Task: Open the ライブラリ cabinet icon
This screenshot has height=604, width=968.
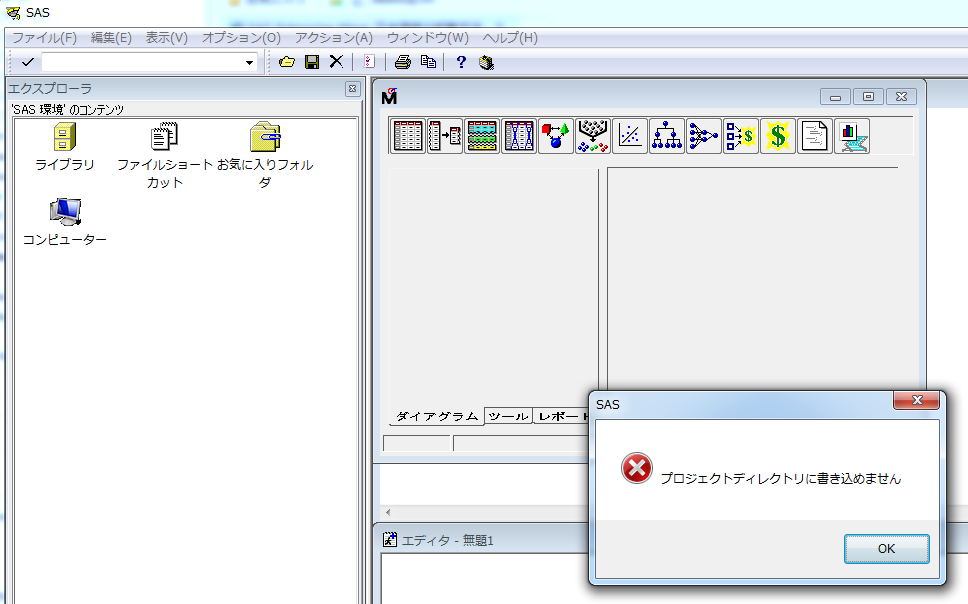Action: pyautogui.click(x=65, y=138)
